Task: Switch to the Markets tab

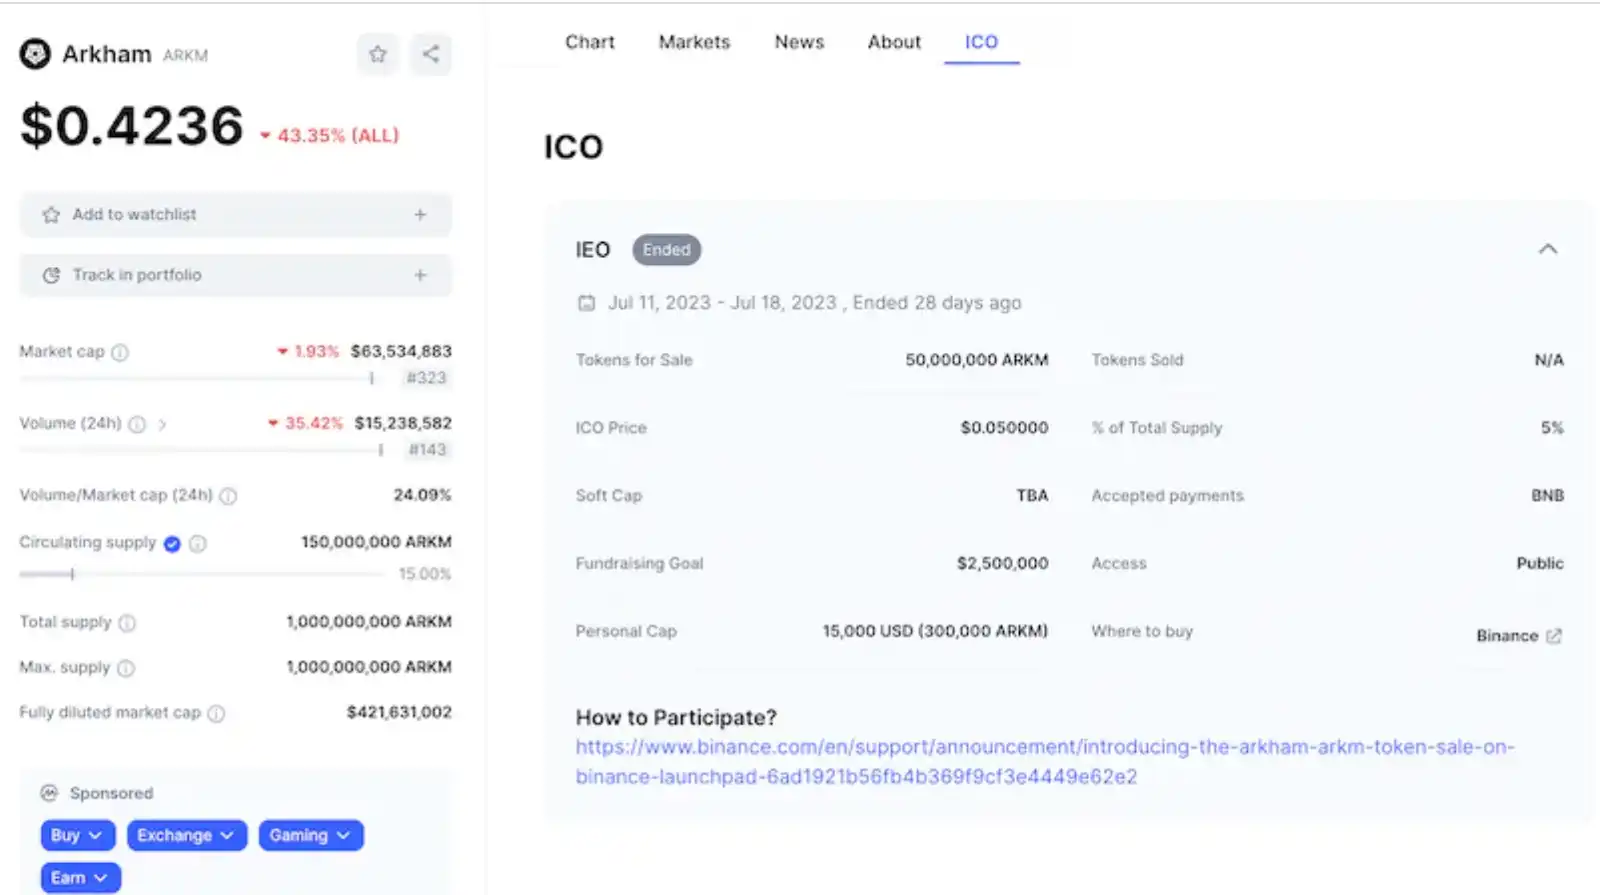Action: click(694, 42)
